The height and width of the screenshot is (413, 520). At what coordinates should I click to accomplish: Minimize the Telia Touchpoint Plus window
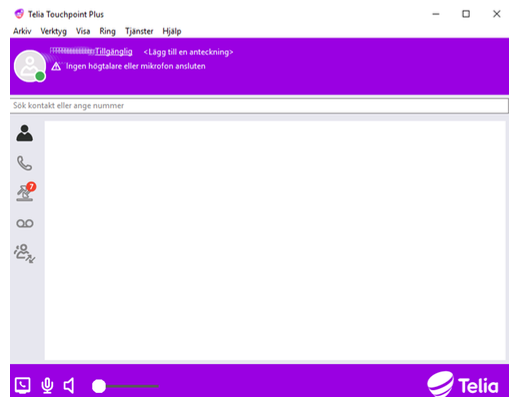[x=436, y=14]
